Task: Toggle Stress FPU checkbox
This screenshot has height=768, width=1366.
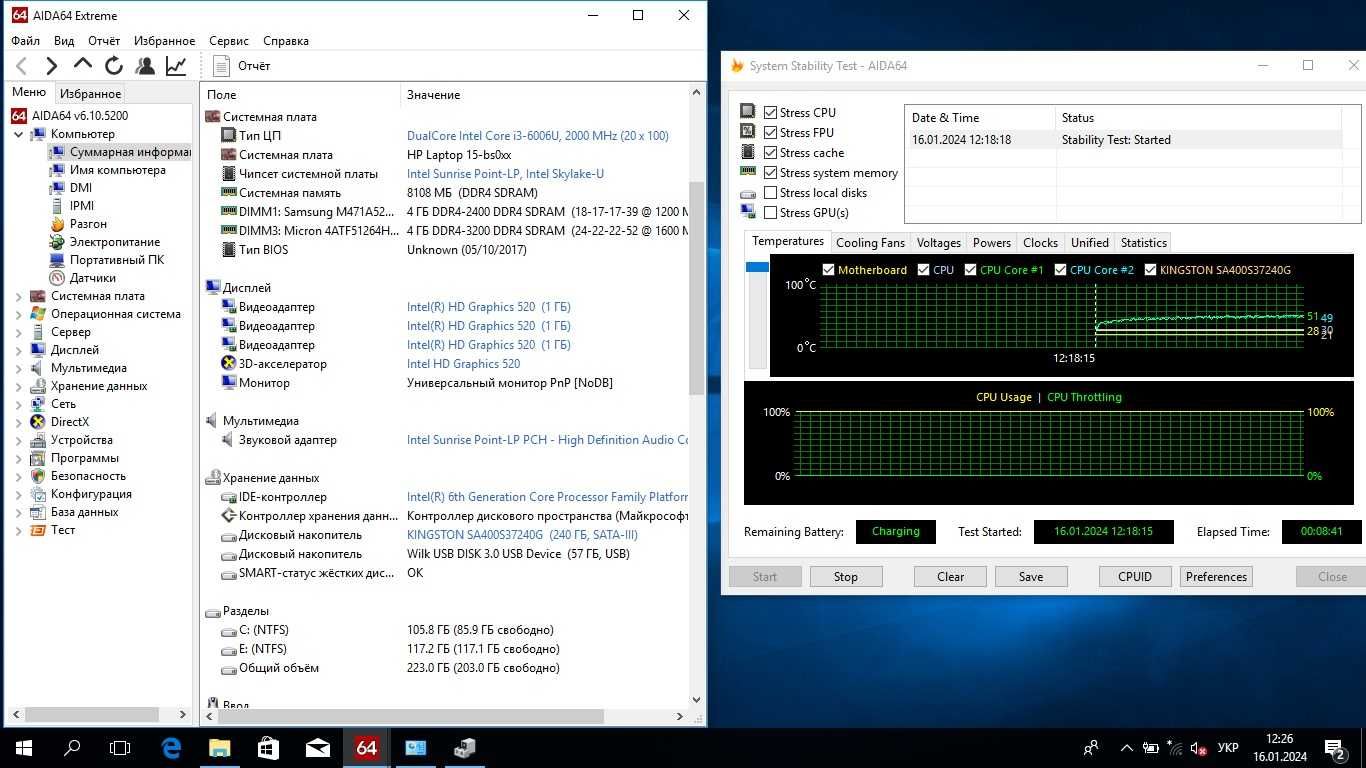Action: (x=770, y=133)
